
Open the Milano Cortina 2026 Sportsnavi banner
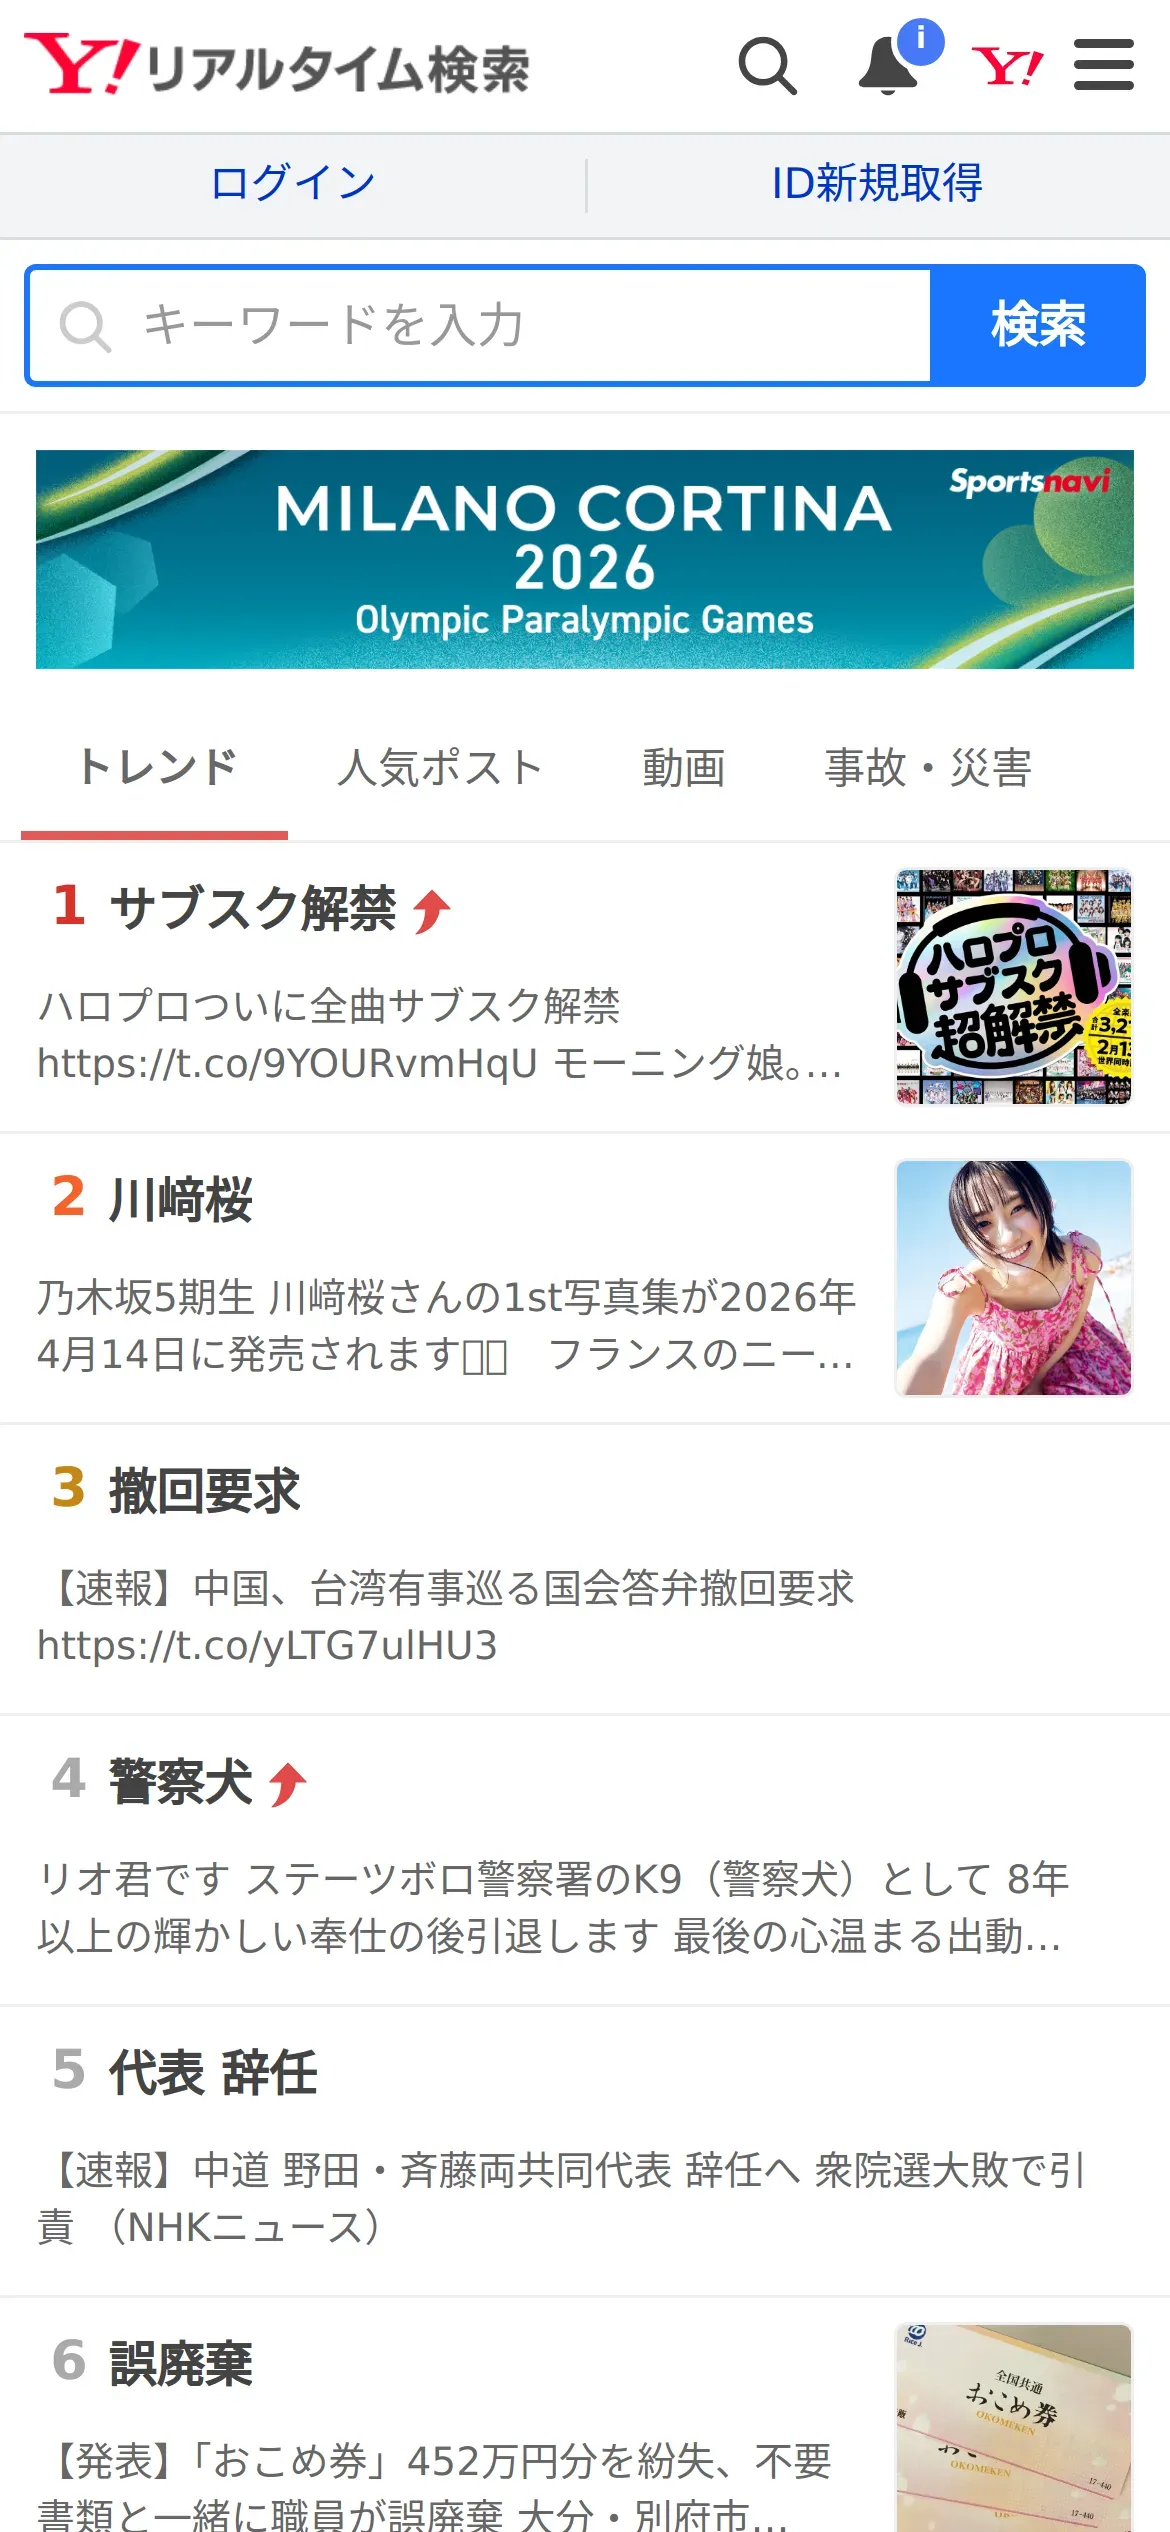click(585, 559)
